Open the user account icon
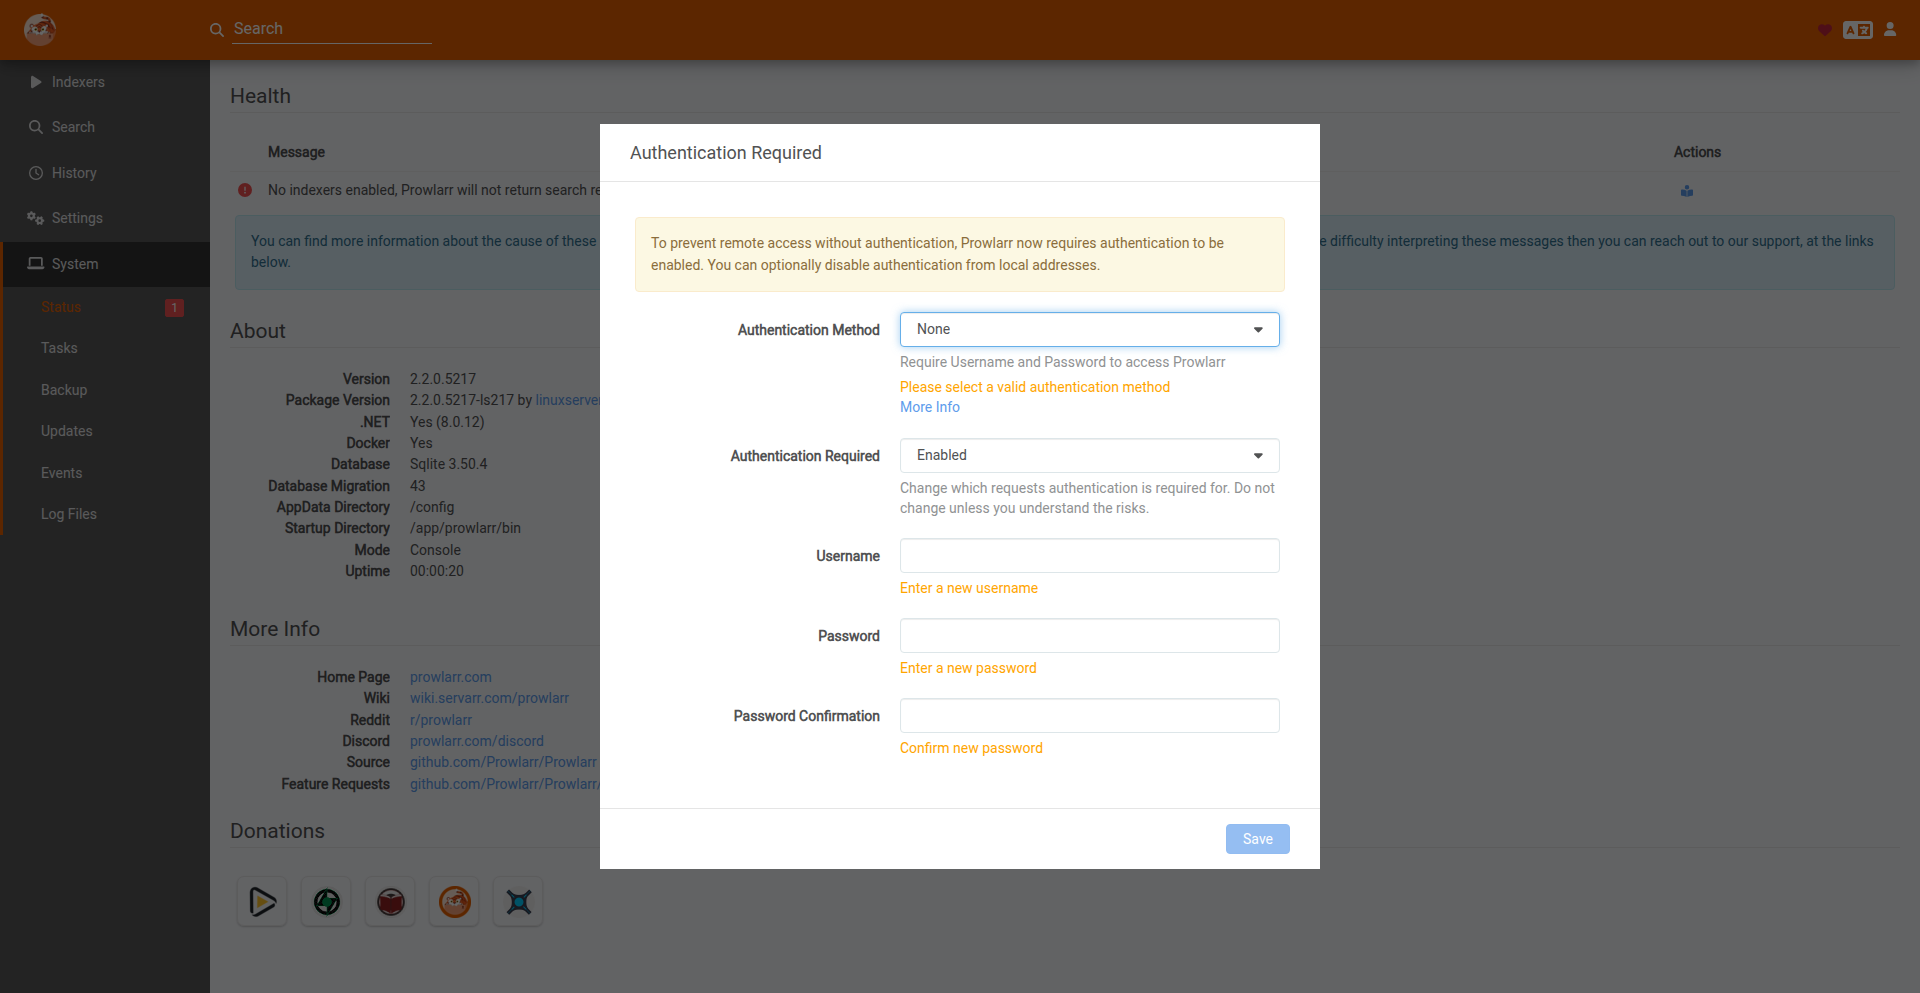The image size is (1920, 993). tap(1890, 30)
